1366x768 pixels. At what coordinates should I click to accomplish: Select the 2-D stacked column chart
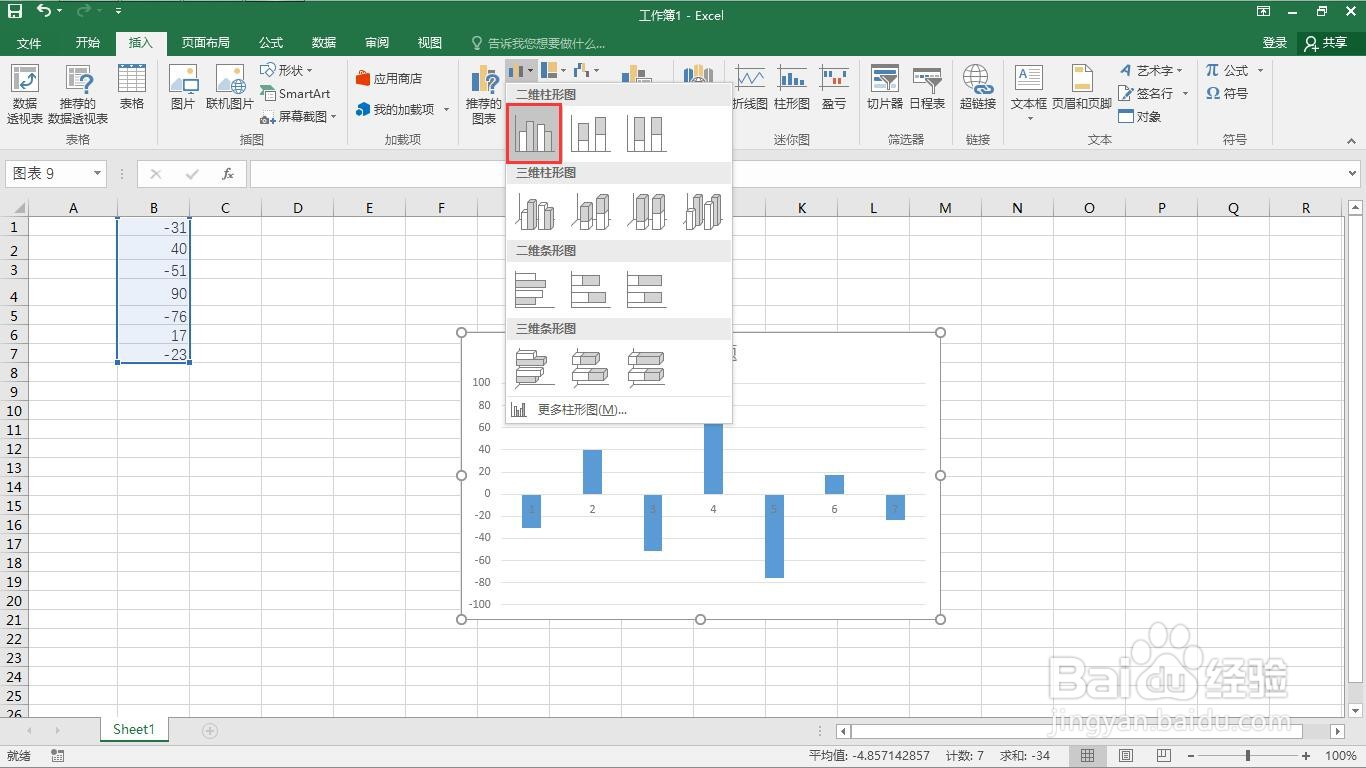point(590,133)
